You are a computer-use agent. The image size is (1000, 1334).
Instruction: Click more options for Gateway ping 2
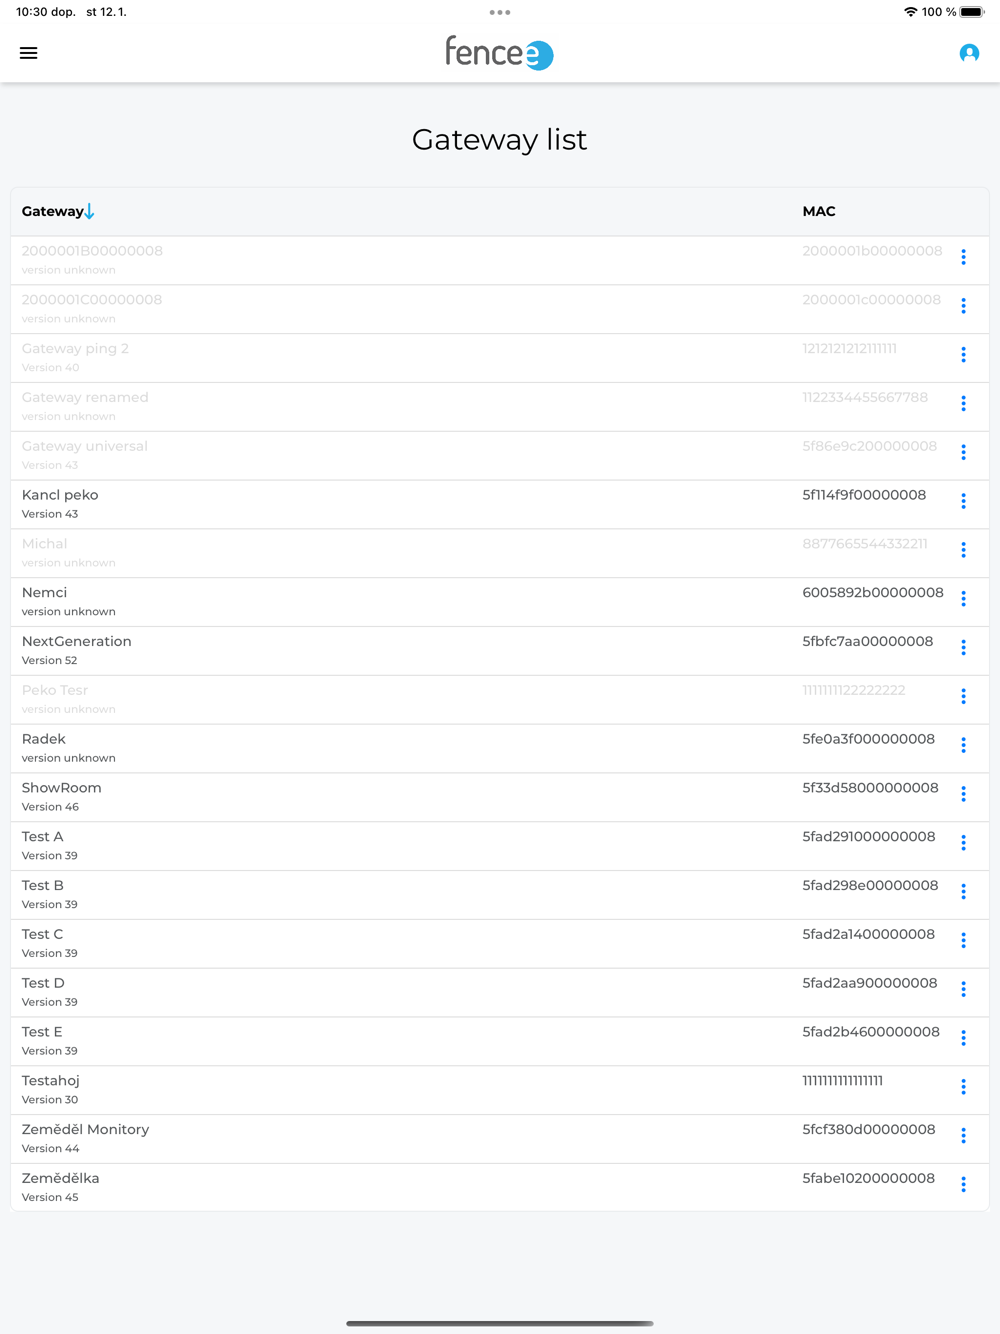point(963,355)
